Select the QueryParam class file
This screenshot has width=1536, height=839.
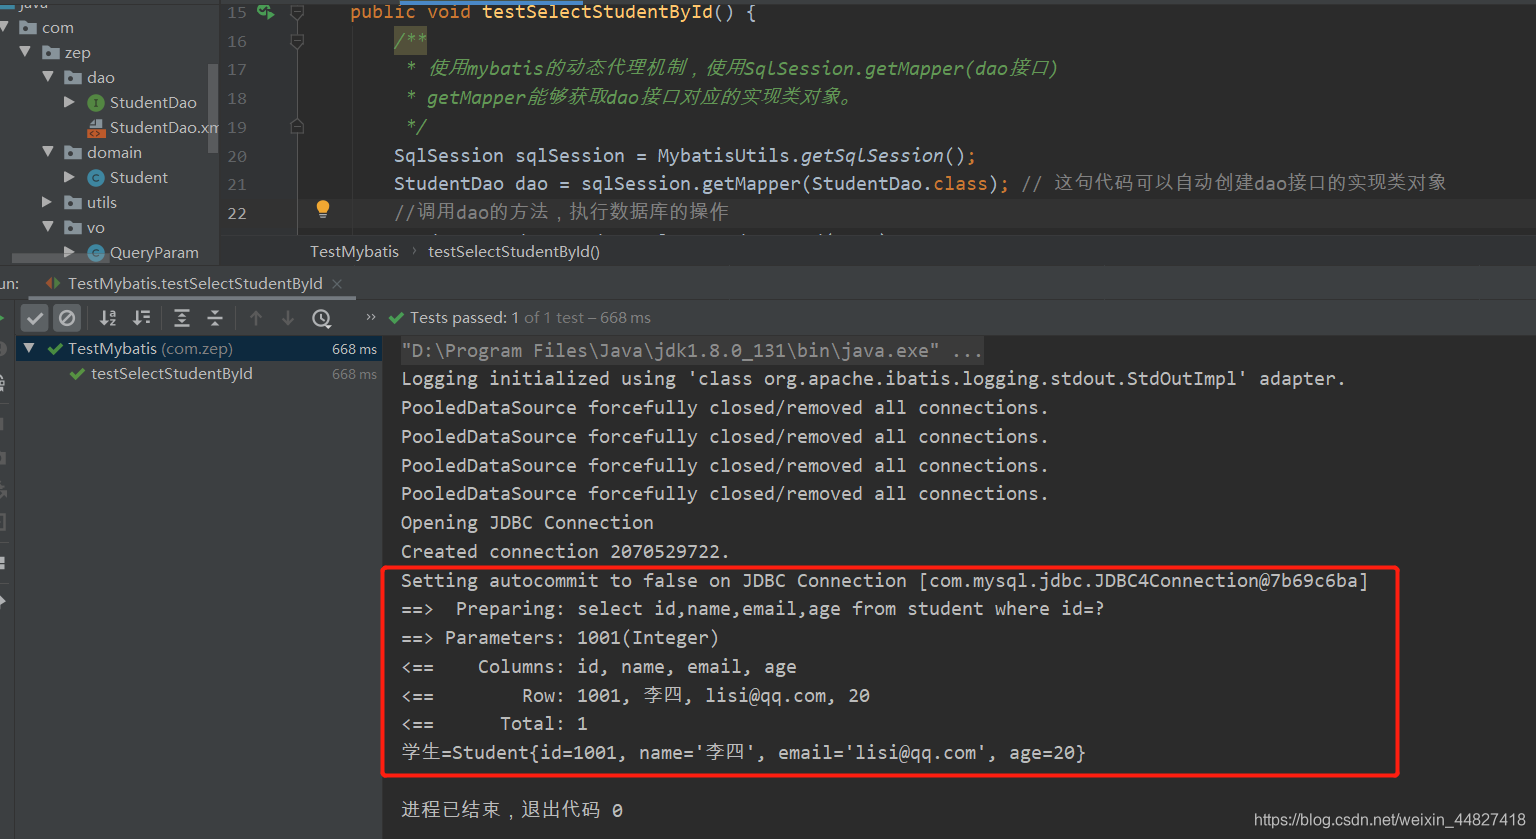tap(143, 252)
